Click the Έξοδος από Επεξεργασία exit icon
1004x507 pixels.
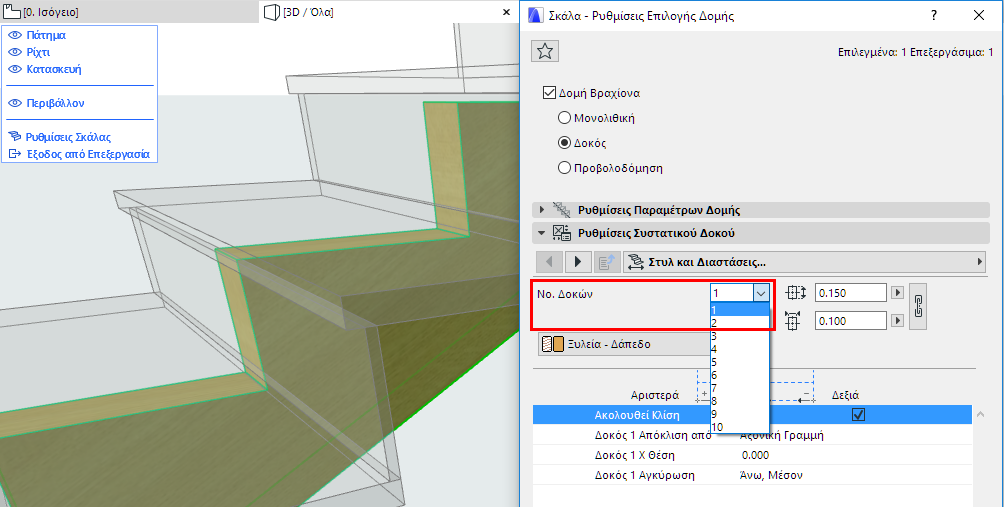[x=15, y=154]
